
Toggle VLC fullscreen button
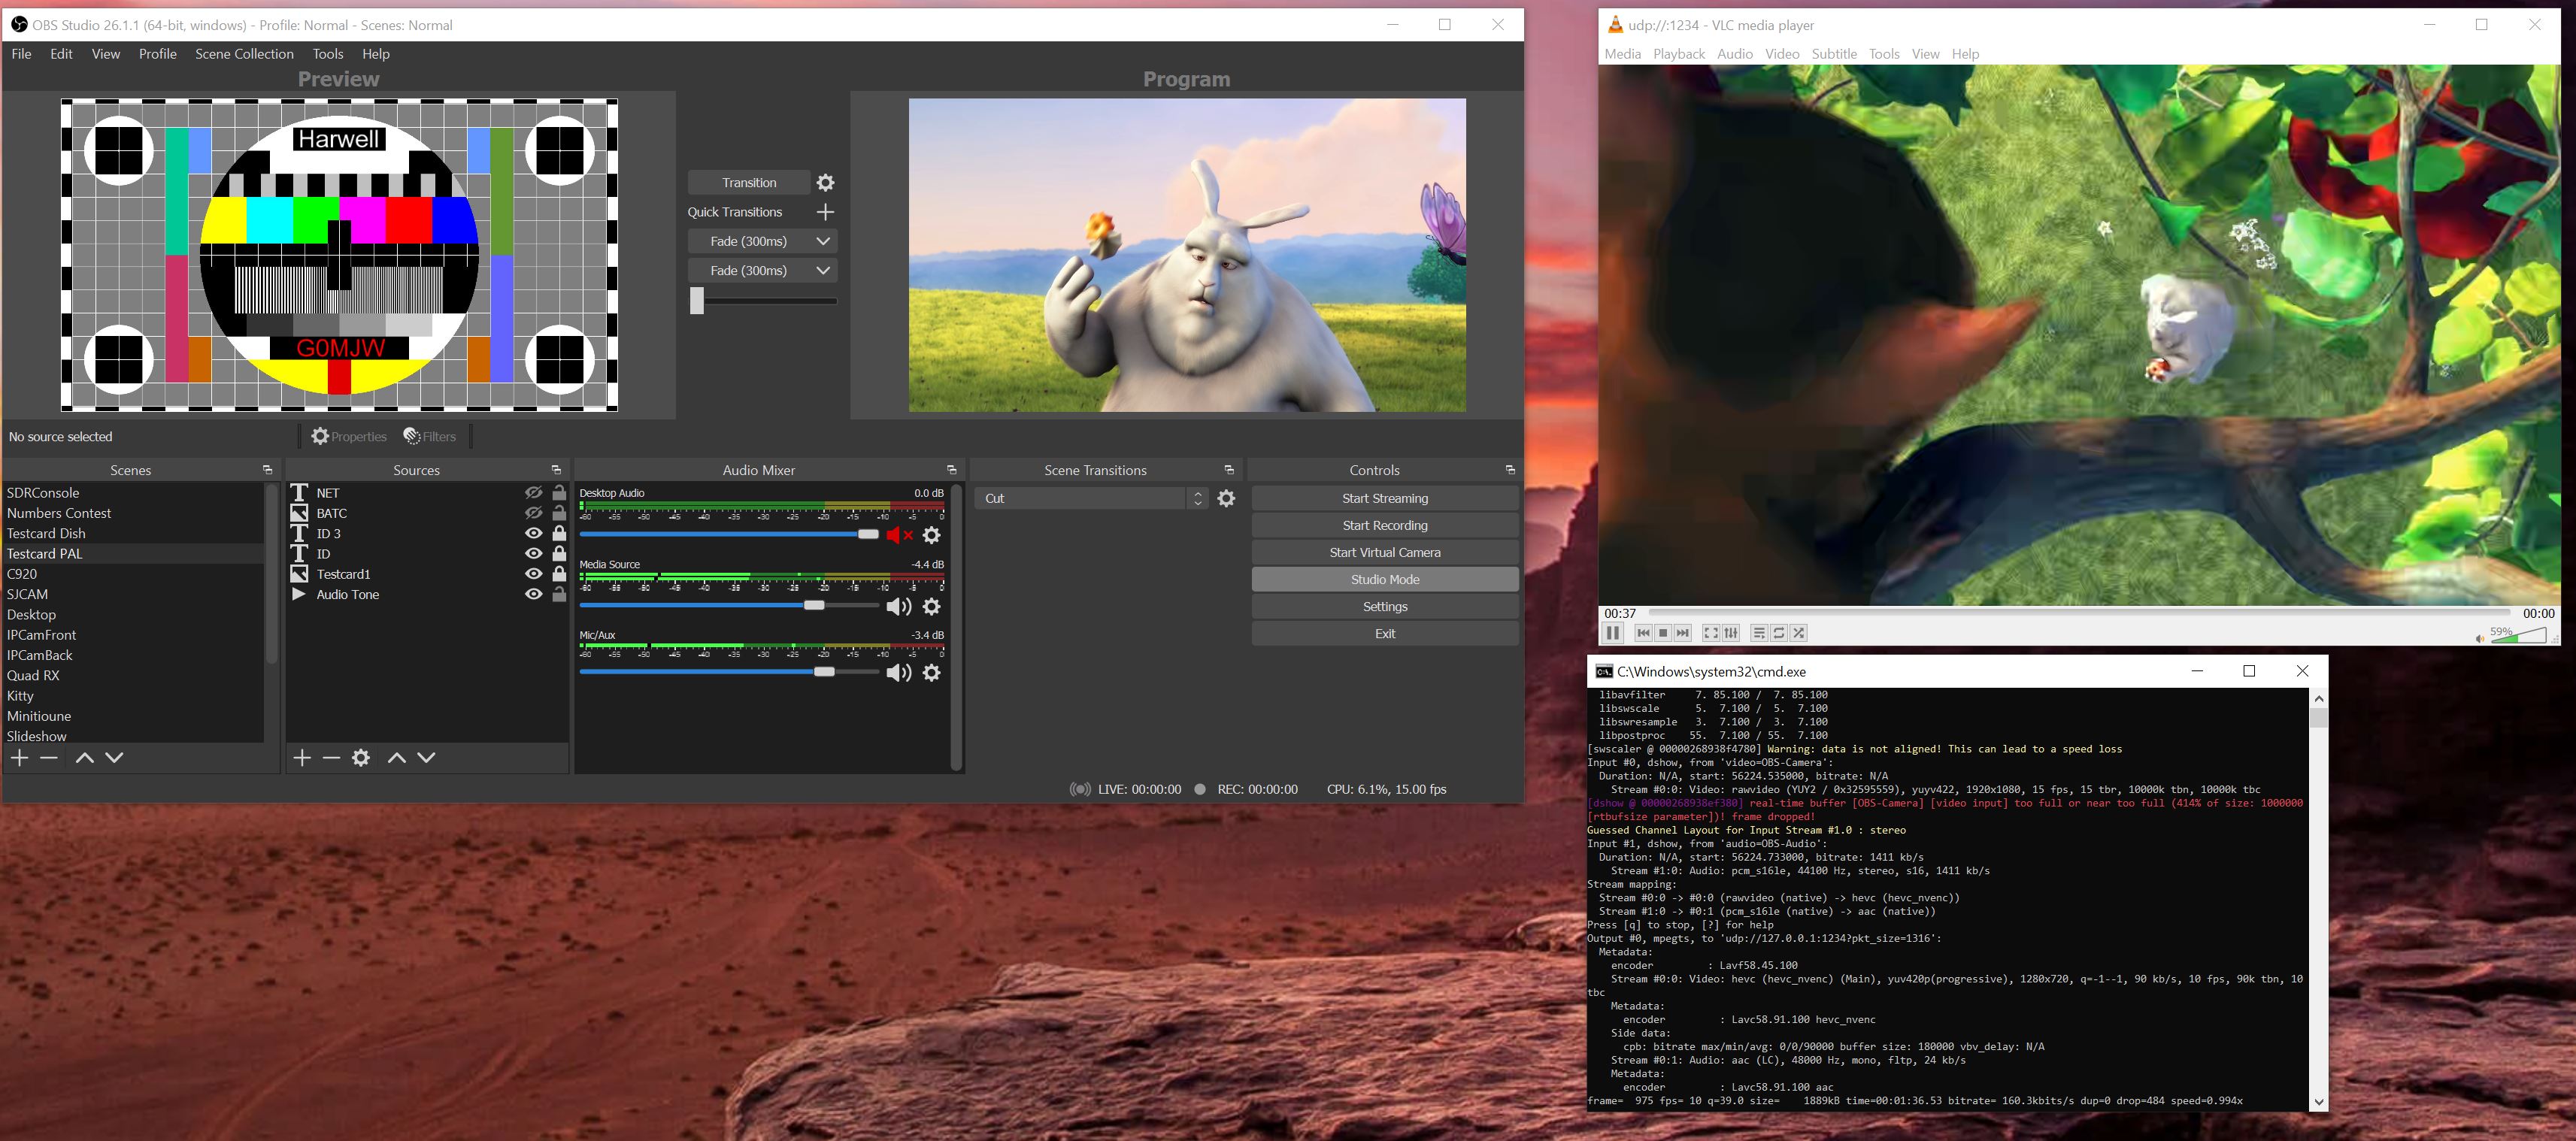point(1711,633)
